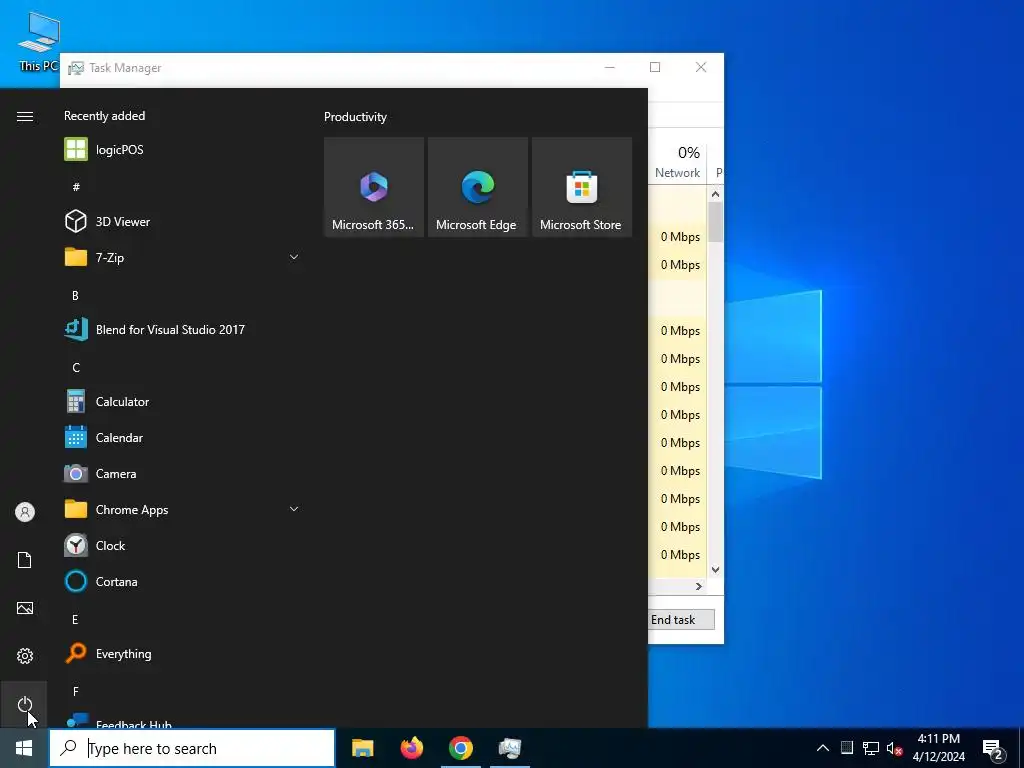Jump to the # letter header

coord(76,187)
